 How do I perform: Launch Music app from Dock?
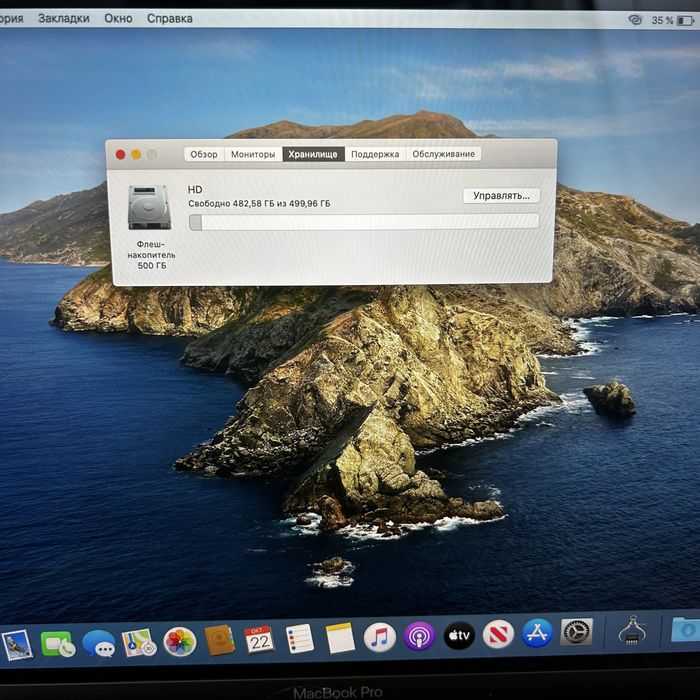(x=379, y=637)
